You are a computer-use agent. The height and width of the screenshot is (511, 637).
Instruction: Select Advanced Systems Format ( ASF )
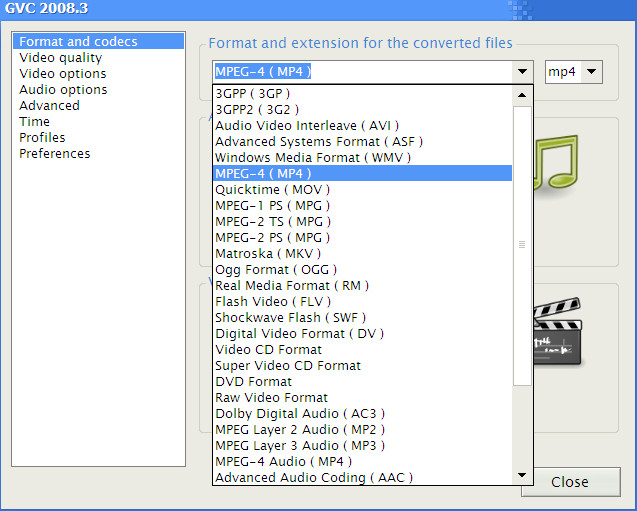pos(362,142)
